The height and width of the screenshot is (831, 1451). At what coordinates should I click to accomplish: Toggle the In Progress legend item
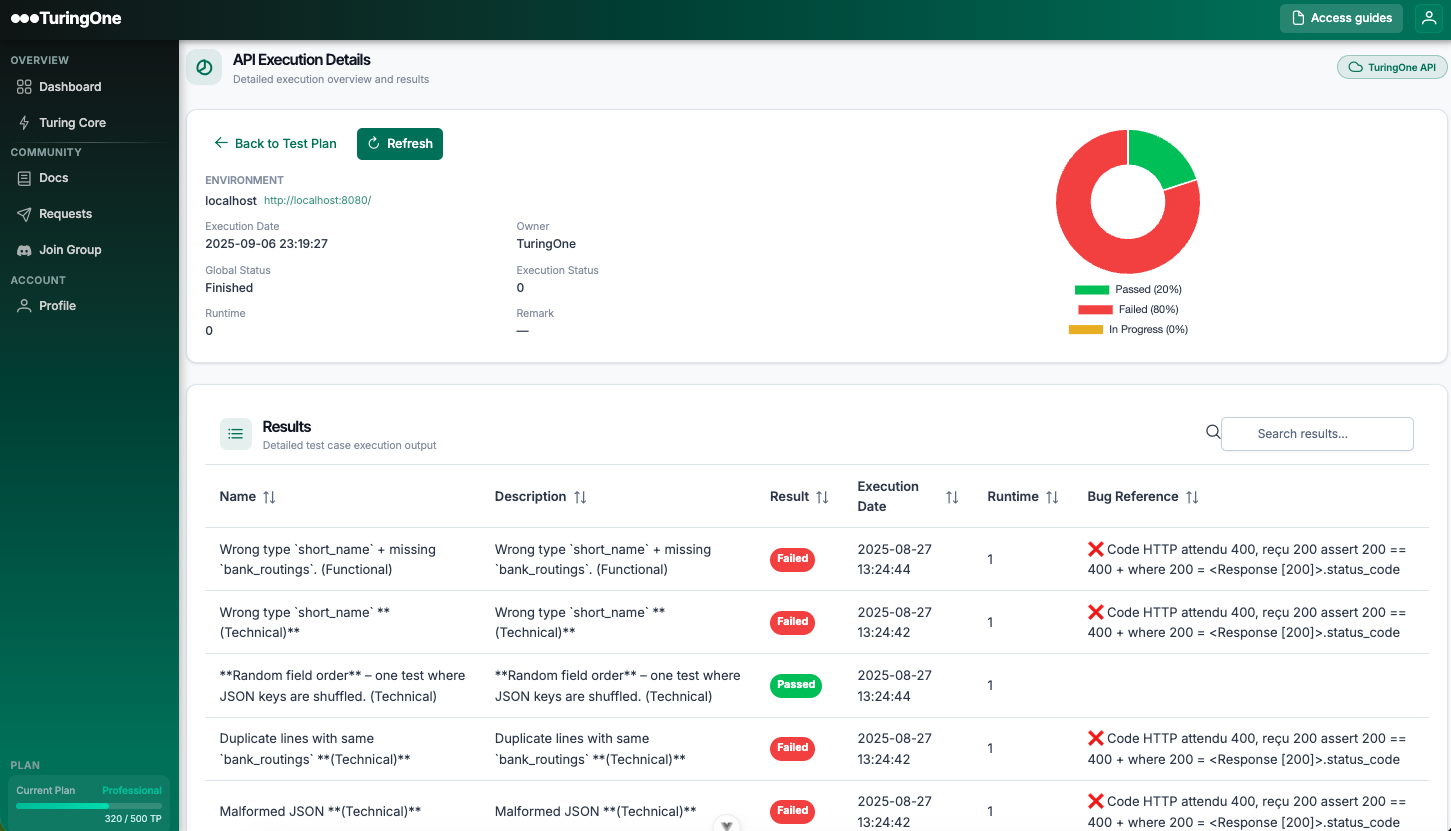coord(1128,329)
